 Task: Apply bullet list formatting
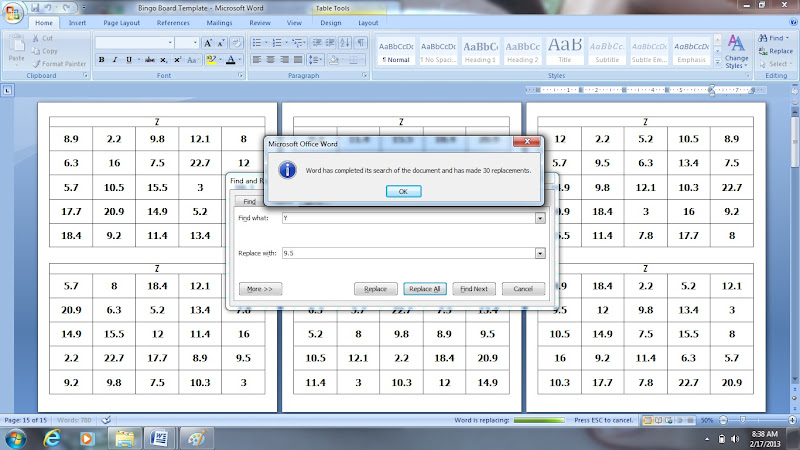pyautogui.click(x=259, y=43)
